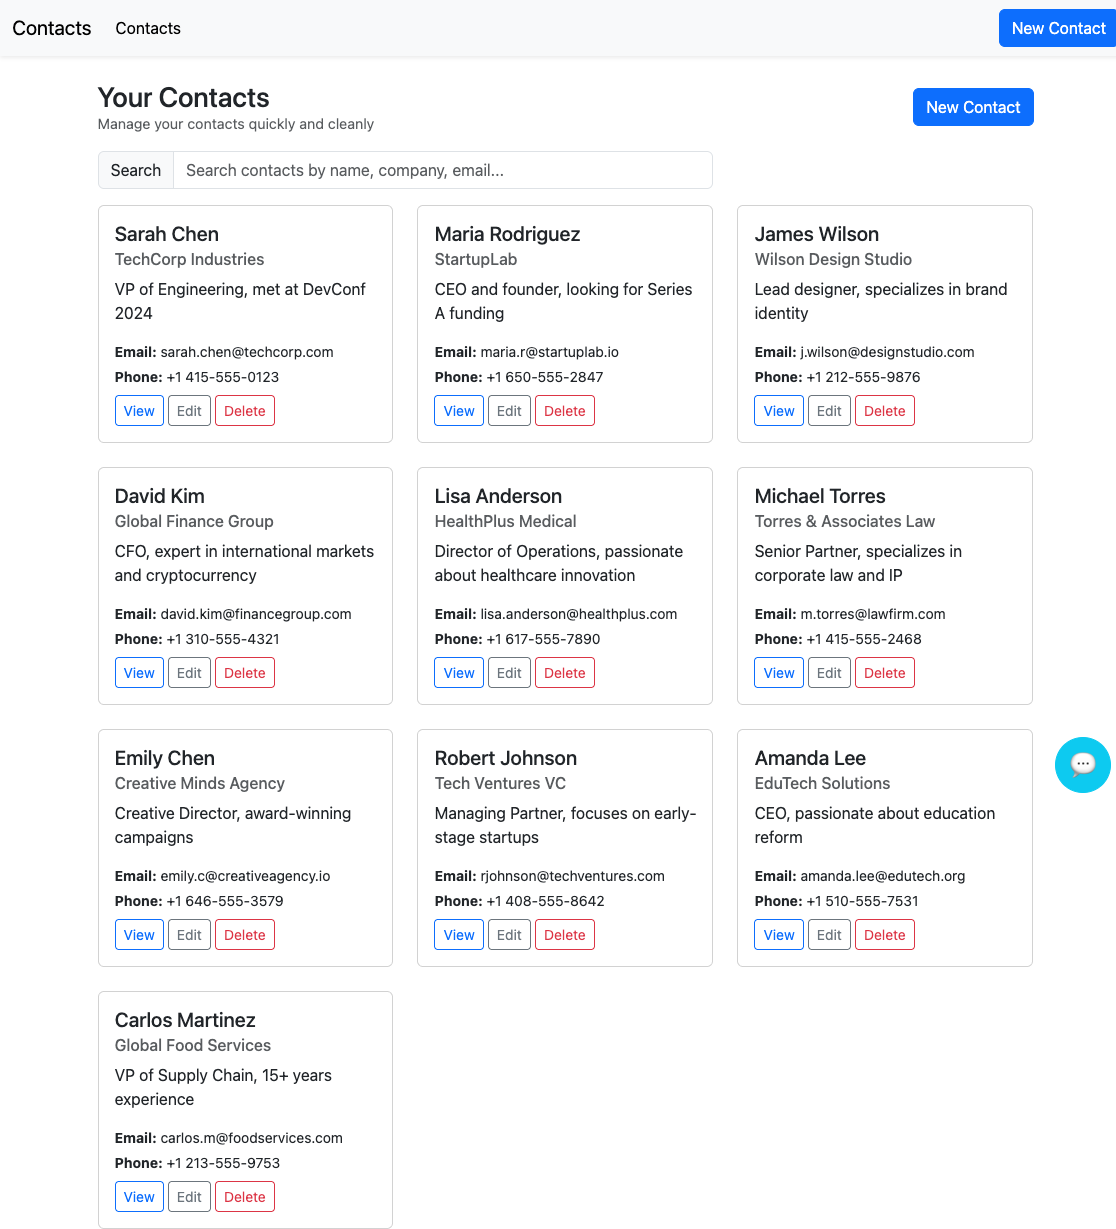
Task: Click the Carlos Martinez card name
Action: tap(185, 1020)
